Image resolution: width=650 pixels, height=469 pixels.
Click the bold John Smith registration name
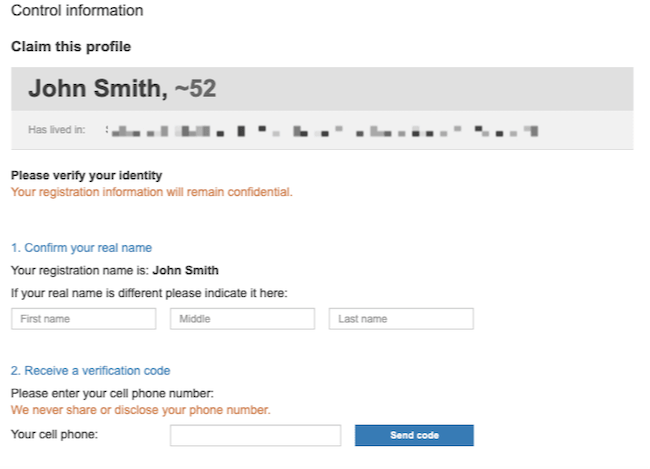(x=185, y=270)
